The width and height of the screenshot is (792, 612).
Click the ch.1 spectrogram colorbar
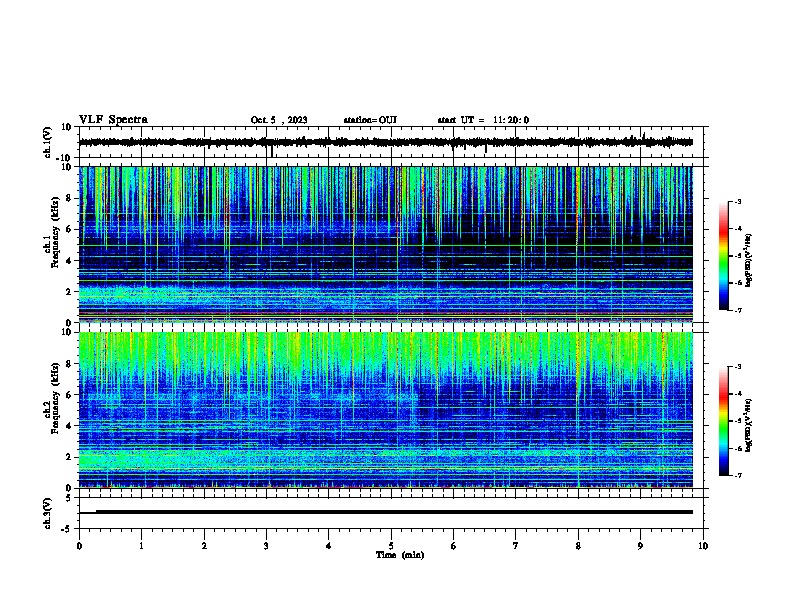[724, 256]
